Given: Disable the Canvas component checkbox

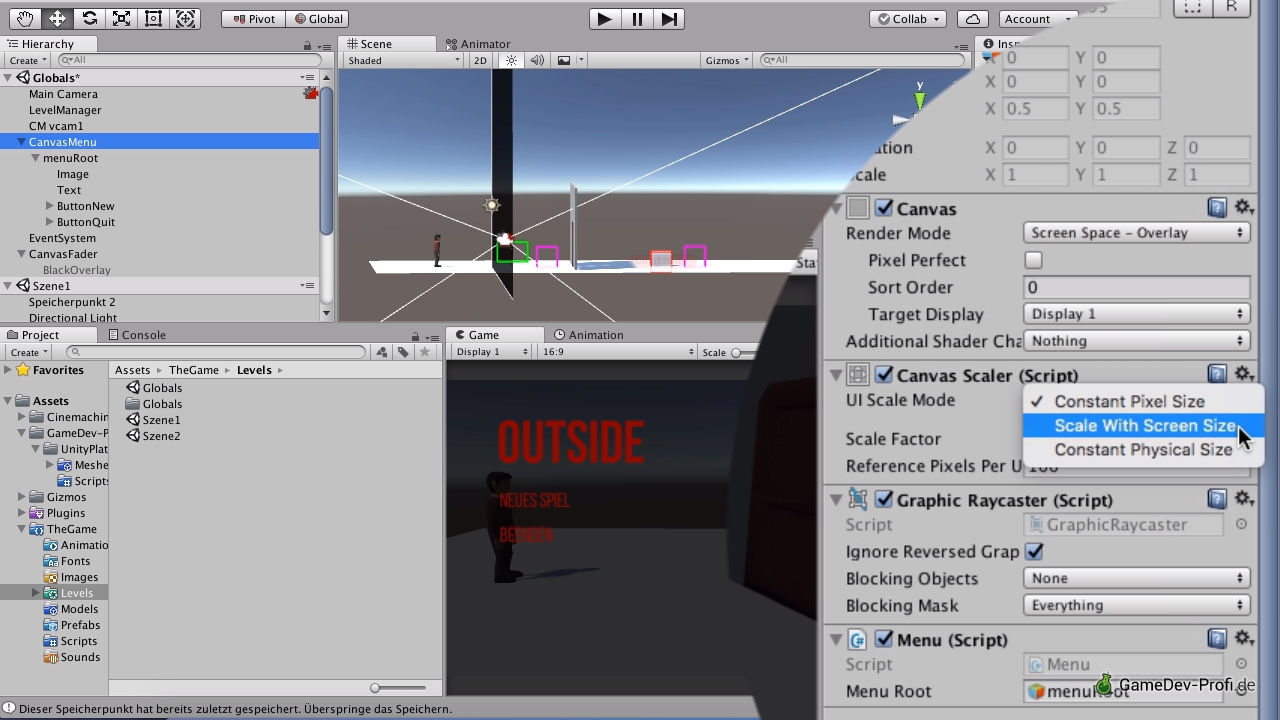Looking at the screenshot, I should click(x=884, y=208).
